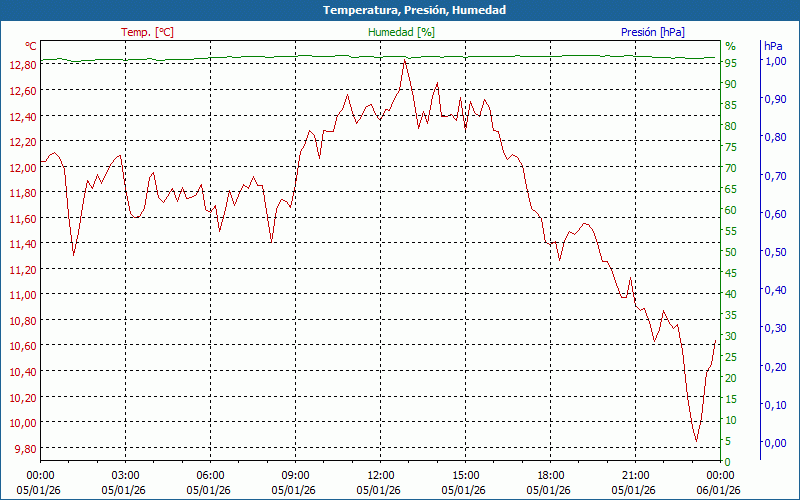The height and width of the screenshot is (500, 800).
Task: Click the 0,50 pressure tick label
Action: pyautogui.click(x=775, y=252)
